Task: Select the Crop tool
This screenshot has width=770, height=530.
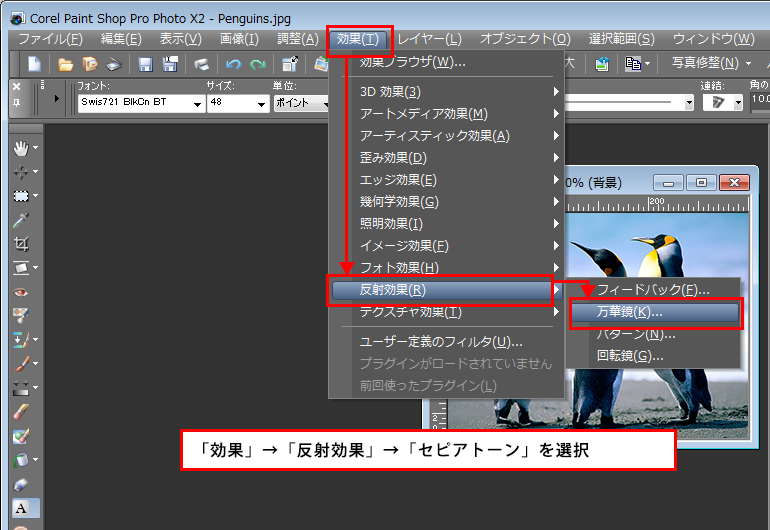Action: (21, 244)
